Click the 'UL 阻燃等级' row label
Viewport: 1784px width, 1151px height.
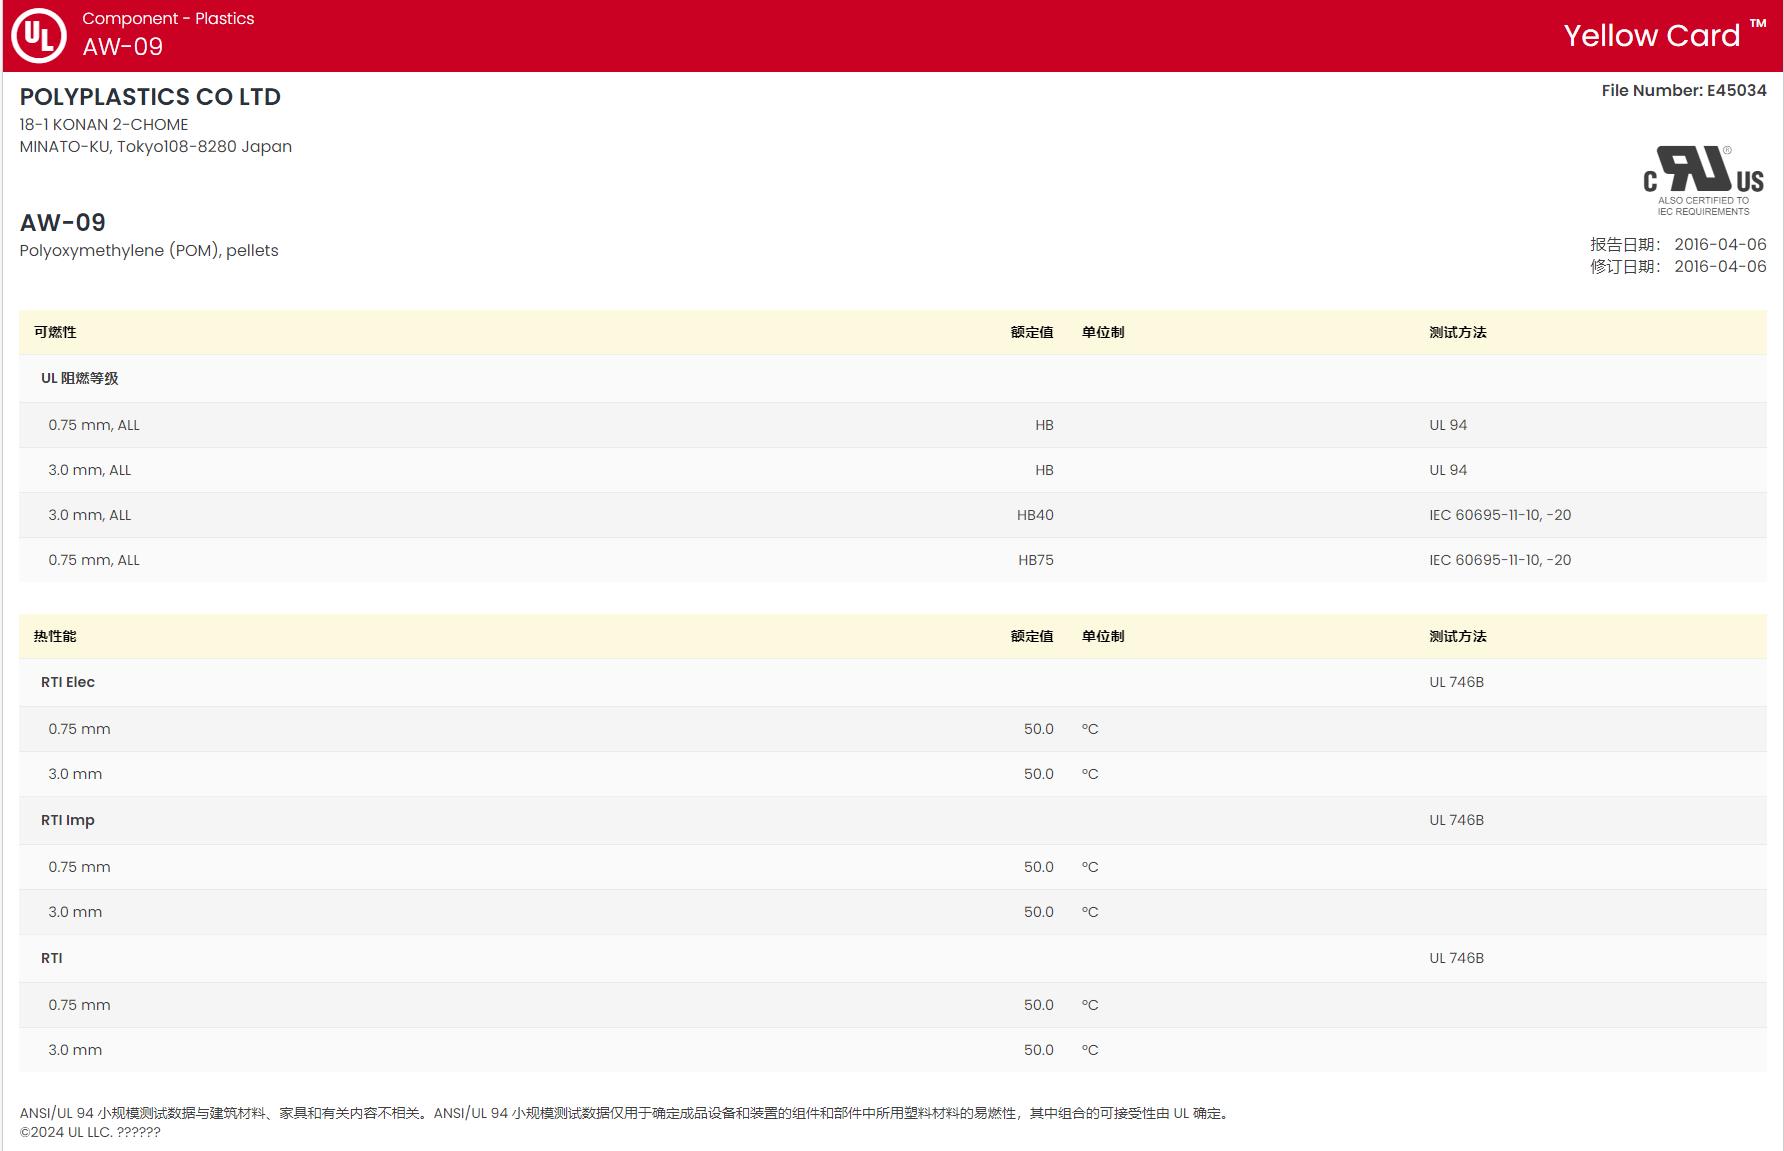80,378
